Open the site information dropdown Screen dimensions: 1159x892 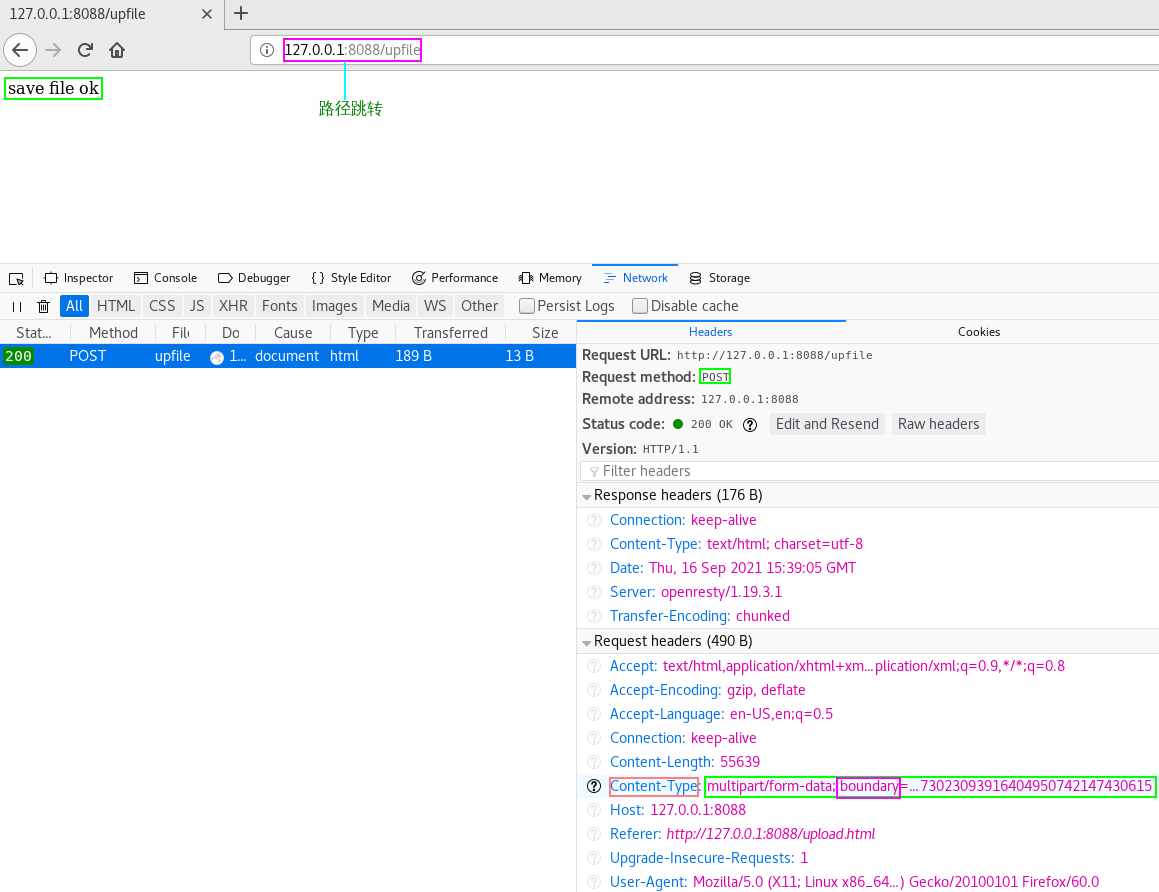[x=266, y=50]
